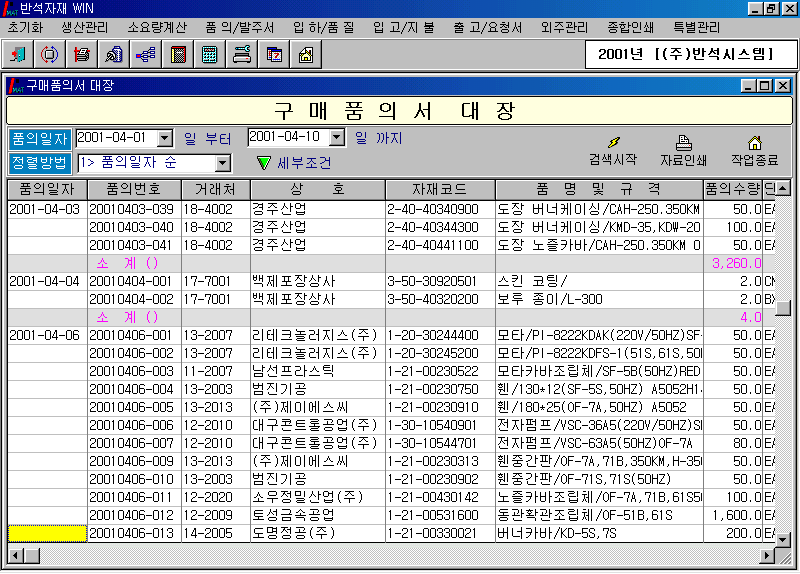Expand 세부조건 detailed conditions

[294, 163]
